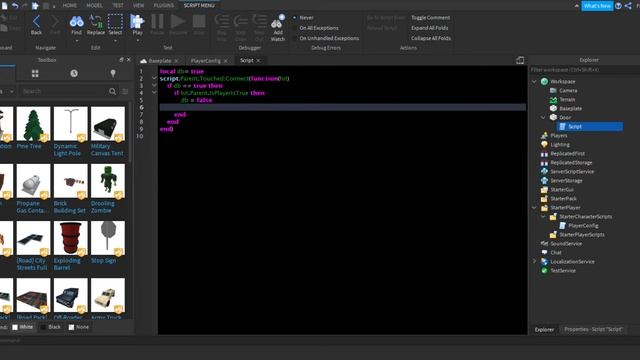Open the PLUGINS ribbon tab
This screenshot has width=640, height=360.
tap(163, 5)
